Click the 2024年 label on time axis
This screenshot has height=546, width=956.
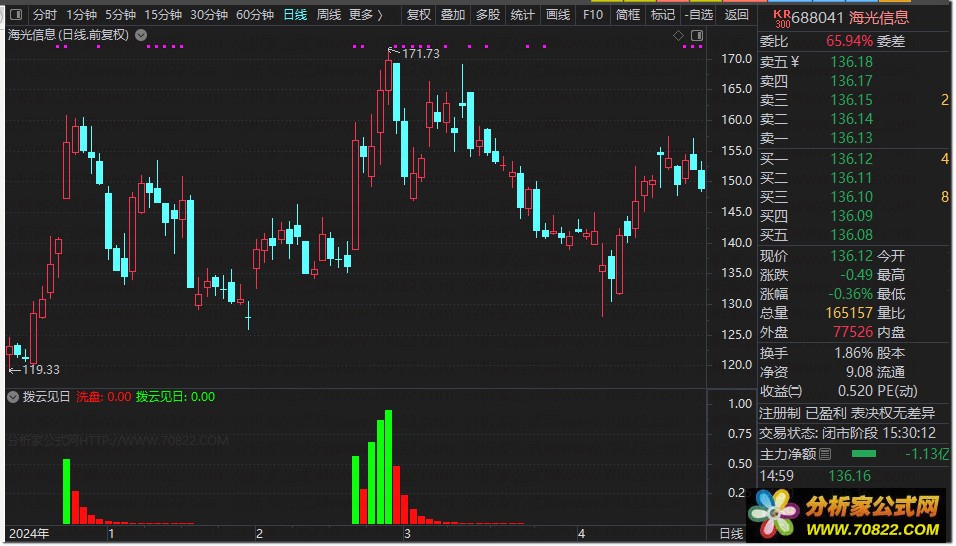pyautogui.click(x=29, y=534)
